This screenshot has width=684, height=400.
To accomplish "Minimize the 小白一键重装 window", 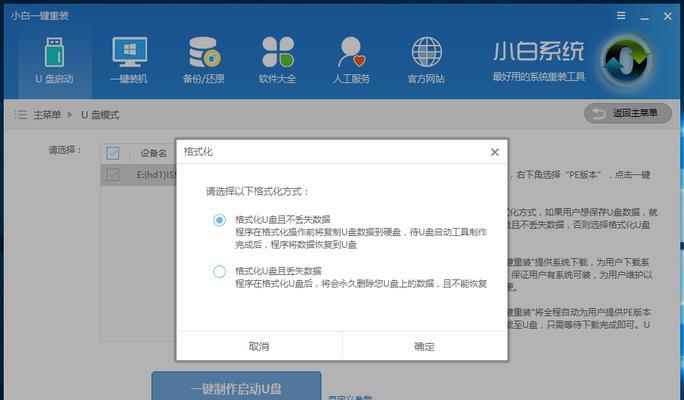I will click(x=644, y=17).
